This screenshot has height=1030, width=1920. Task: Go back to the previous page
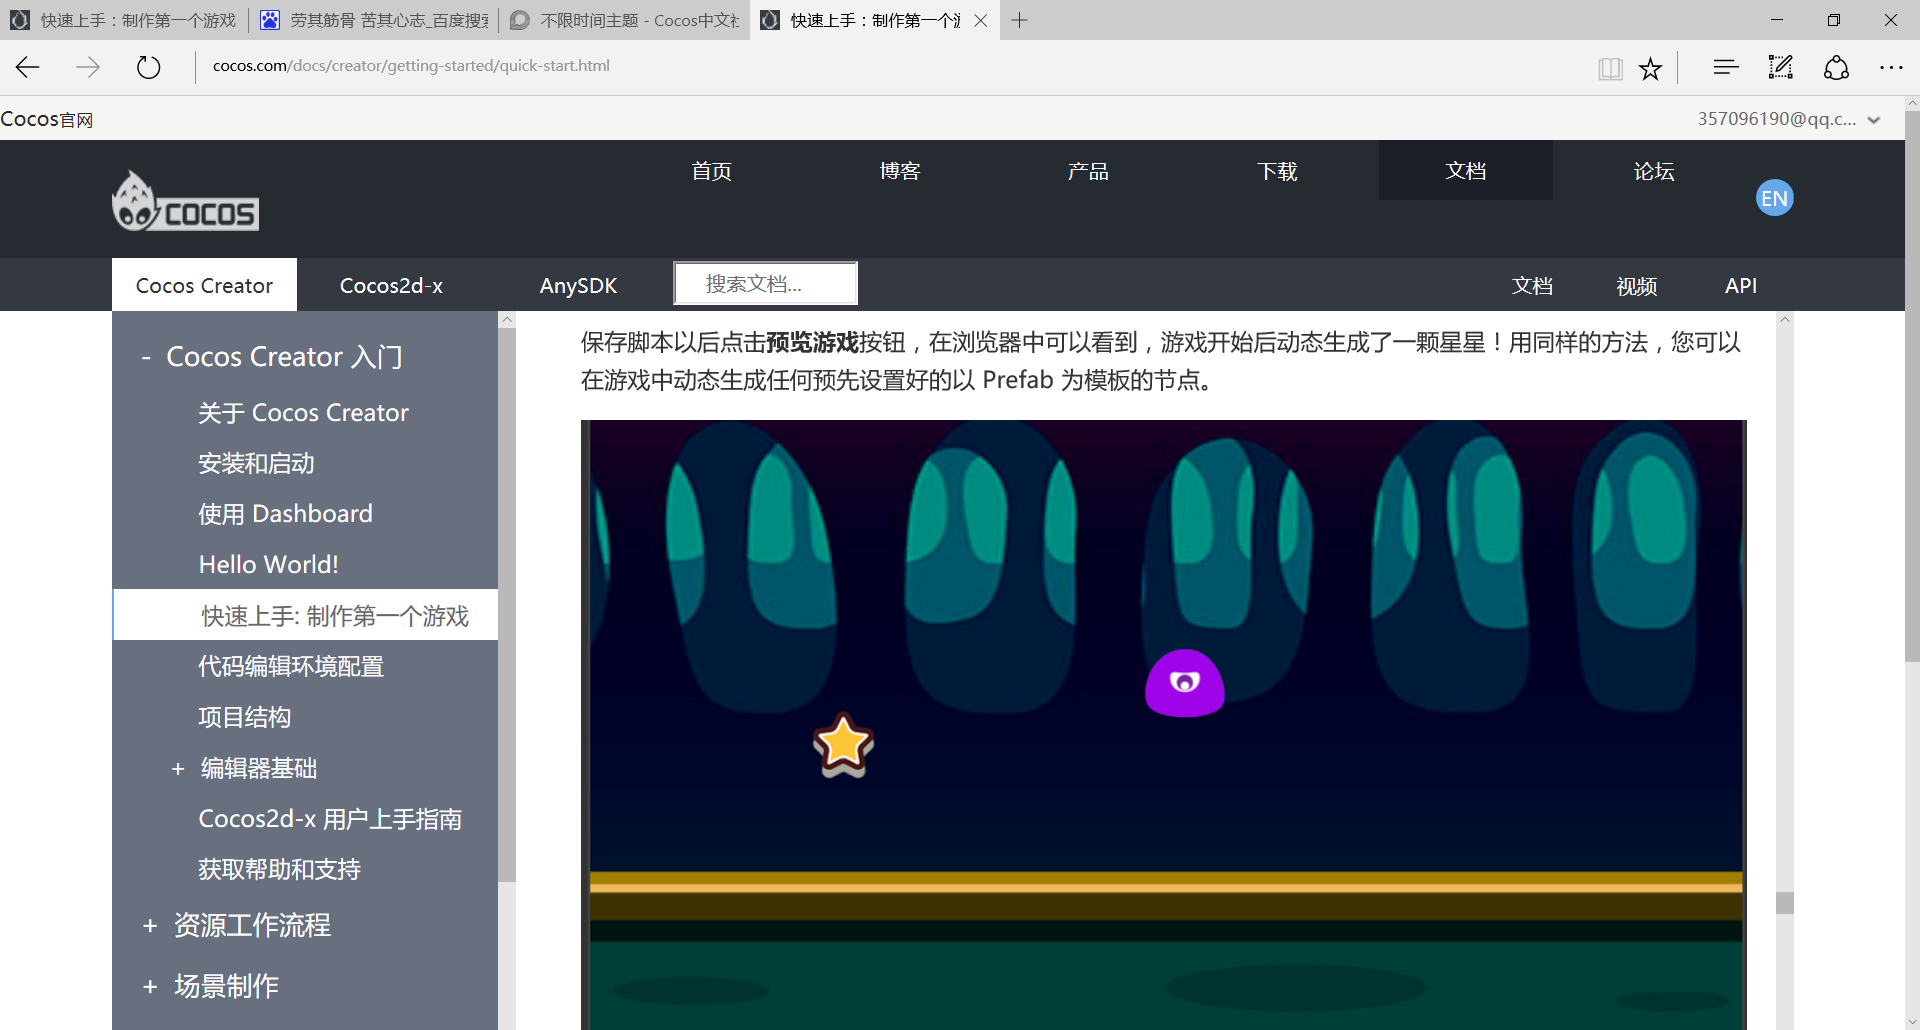click(x=28, y=67)
